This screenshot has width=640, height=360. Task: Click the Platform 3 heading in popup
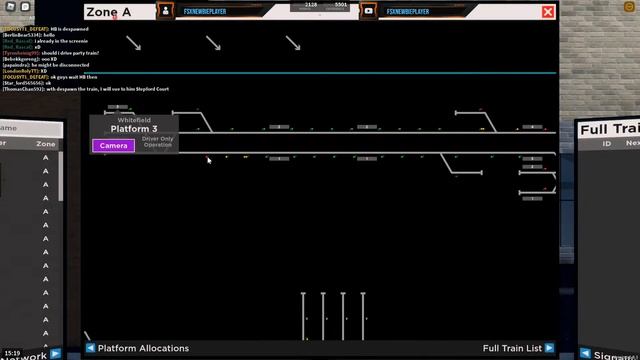pyautogui.click(x=134, y=129)
